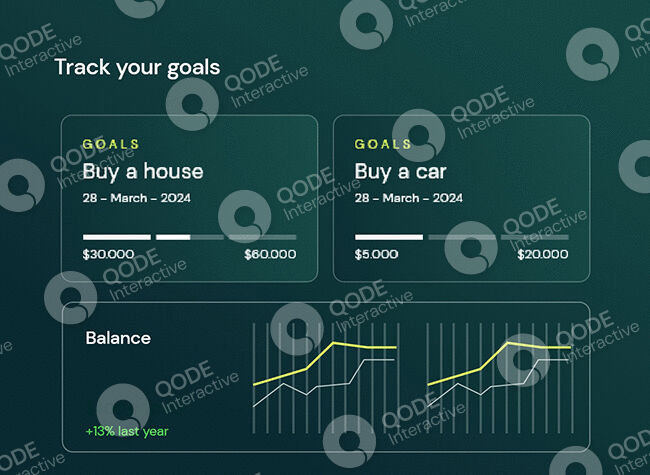650x475 pixels.
Task: Click the GOALS label above Buy a house
Action: pyautogui.click(x=111, y=144)
